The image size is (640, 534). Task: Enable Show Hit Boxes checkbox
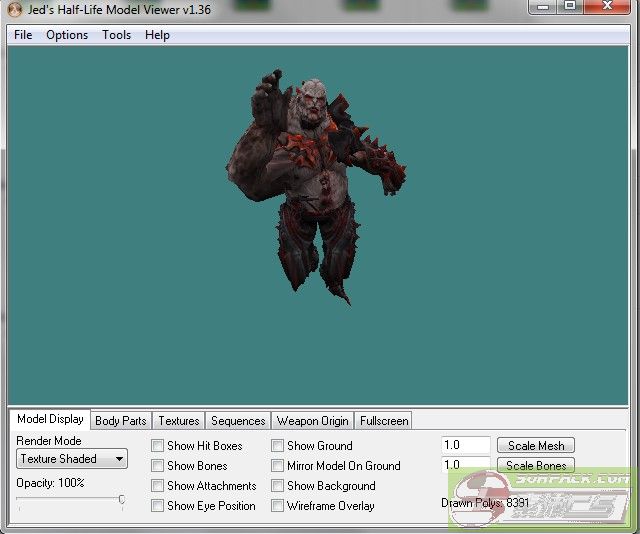click(x=158, y=446)
